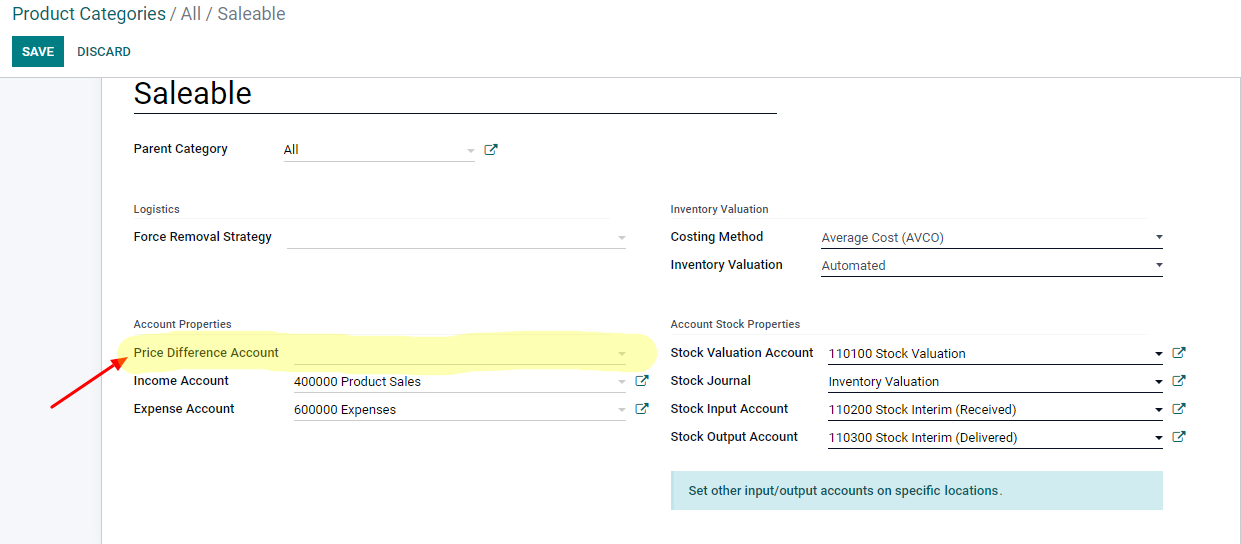Open external link for Expense Account

point(642,409)
